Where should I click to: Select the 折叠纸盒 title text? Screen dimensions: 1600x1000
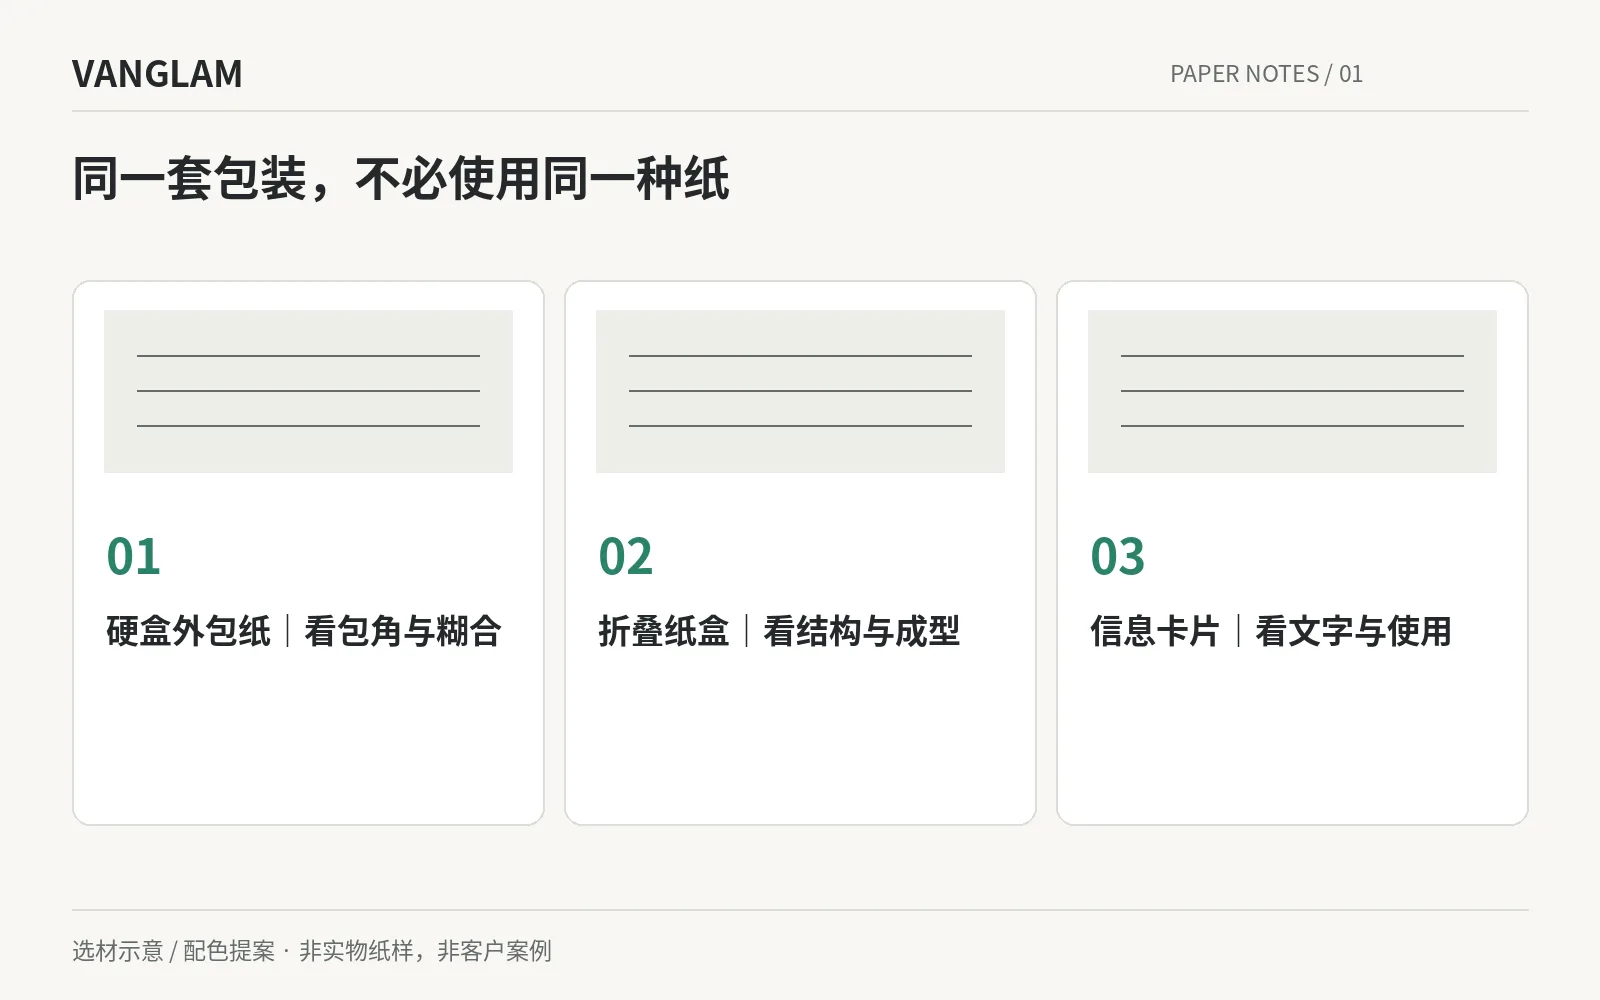pos(663,631)
